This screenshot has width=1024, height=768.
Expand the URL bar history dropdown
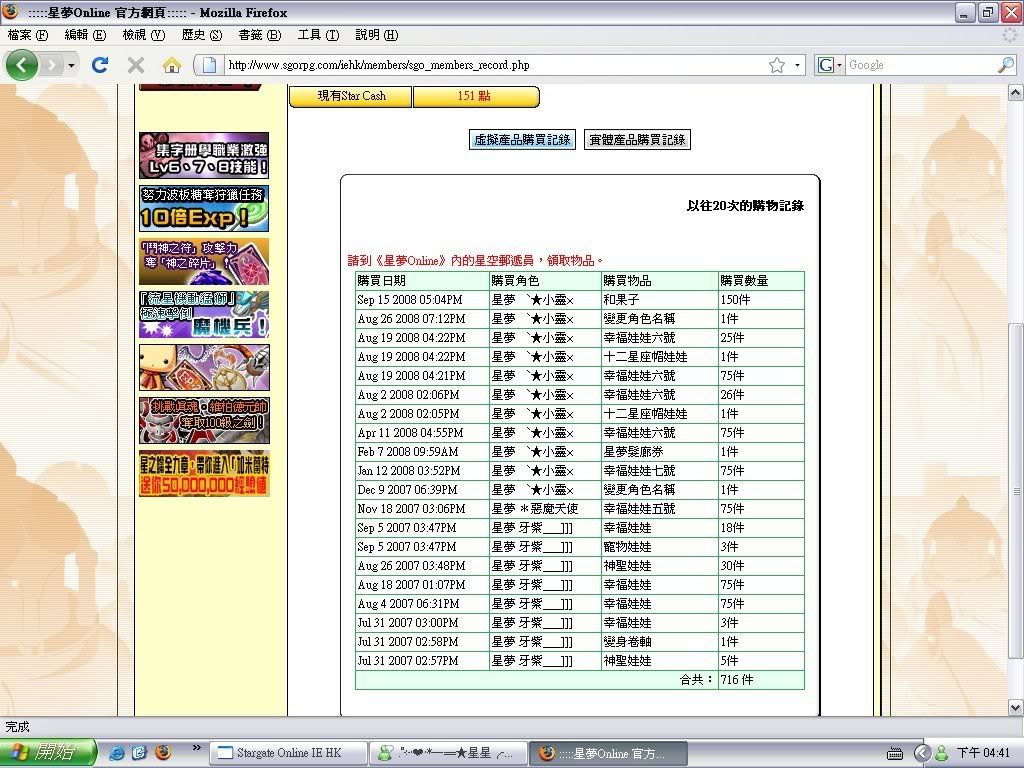(798, 65)
